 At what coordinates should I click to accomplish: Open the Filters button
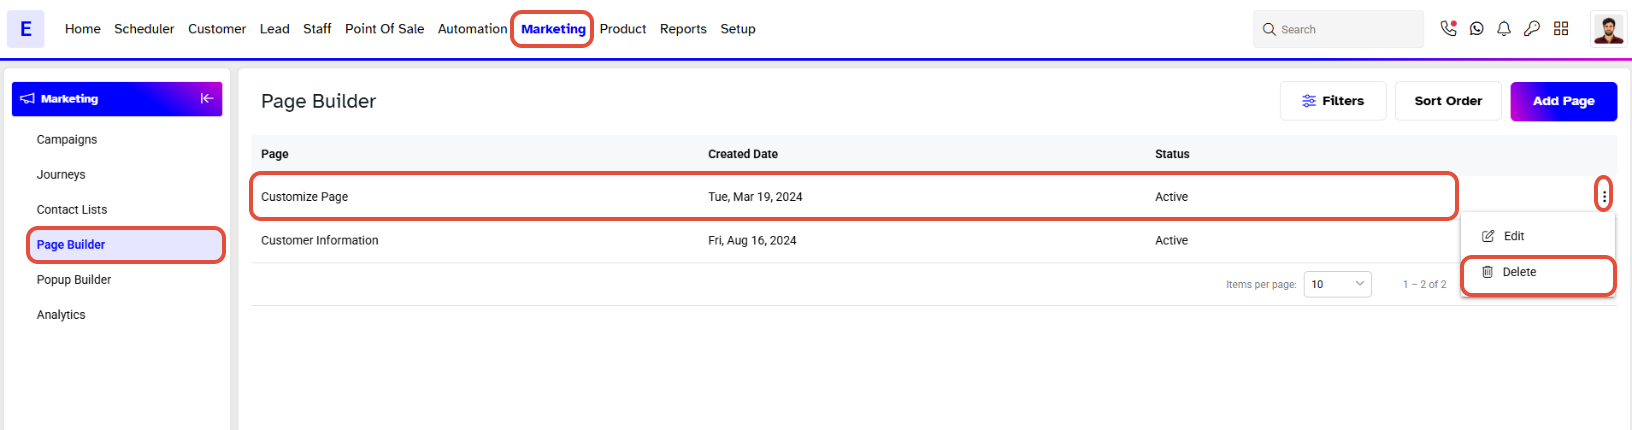1333,101
